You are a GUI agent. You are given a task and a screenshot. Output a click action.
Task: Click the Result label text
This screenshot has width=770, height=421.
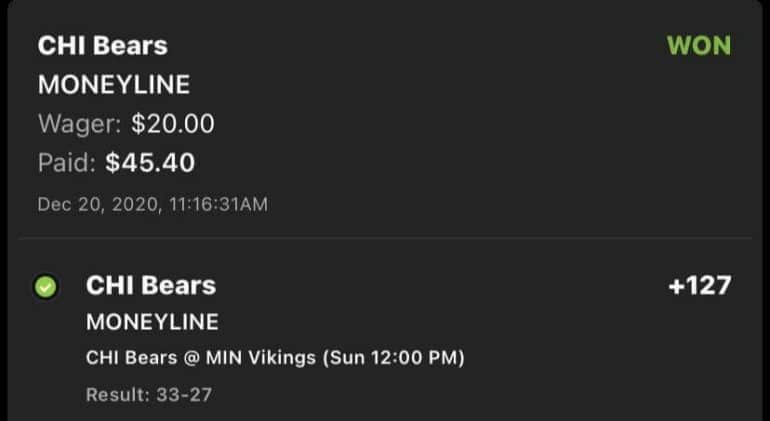click(116, 395)
